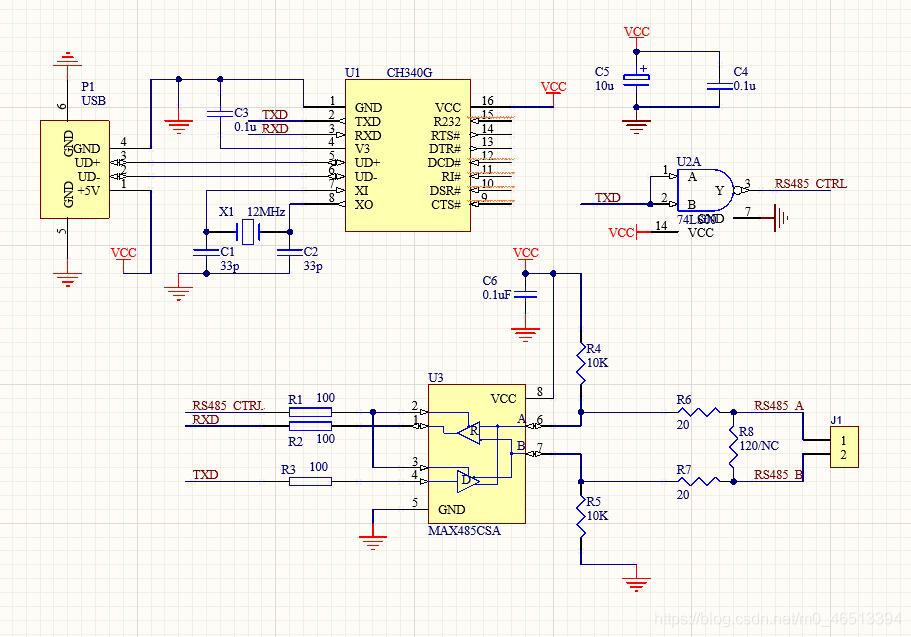Screen dimensions: 911x637
Task: Click the RS485_A net label
Action: click(779, 405)
